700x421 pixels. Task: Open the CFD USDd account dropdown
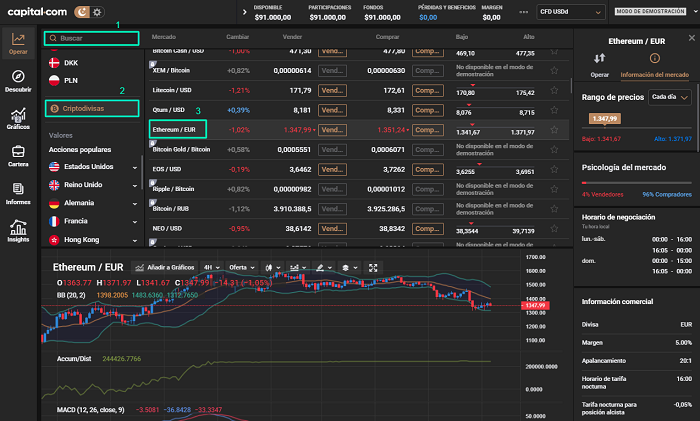tap(571, 12)
